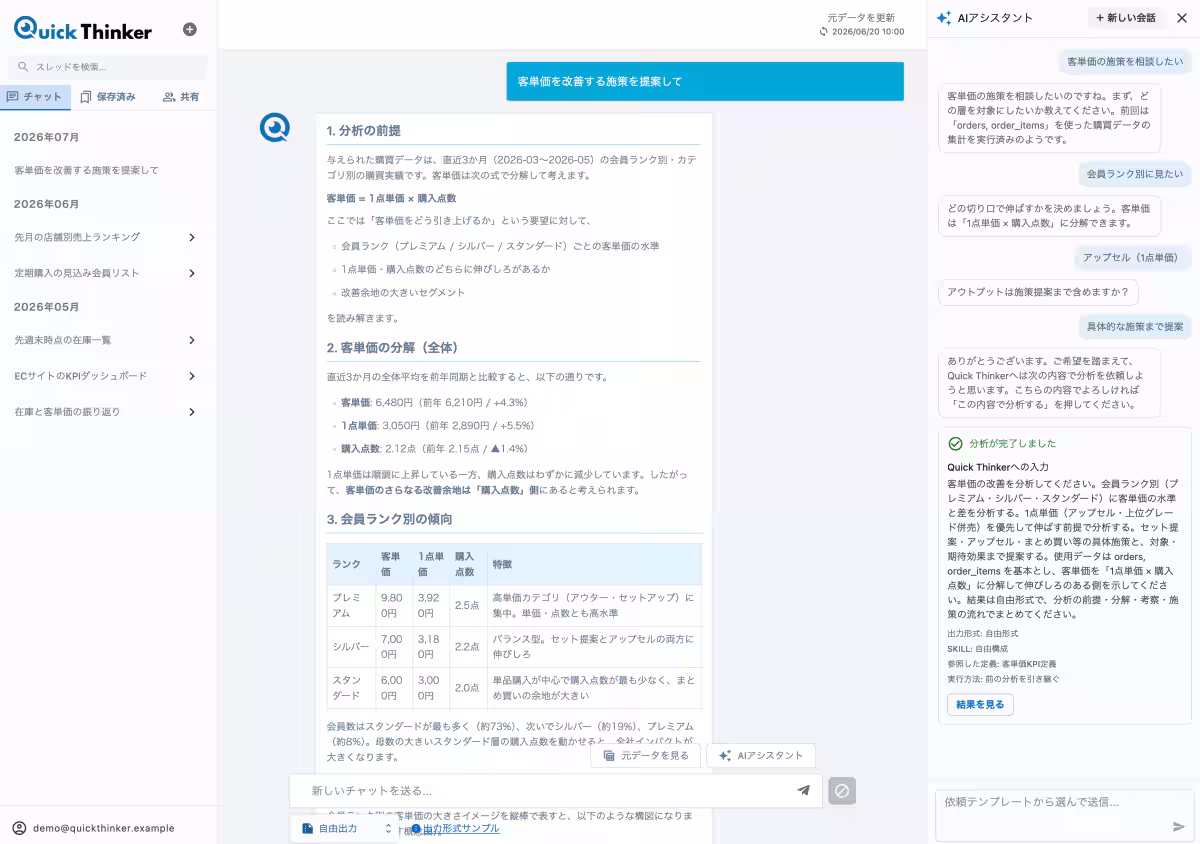Click the database icon in 元データを見る
The width and height of the screenshot is (1200, 844).
609,756
